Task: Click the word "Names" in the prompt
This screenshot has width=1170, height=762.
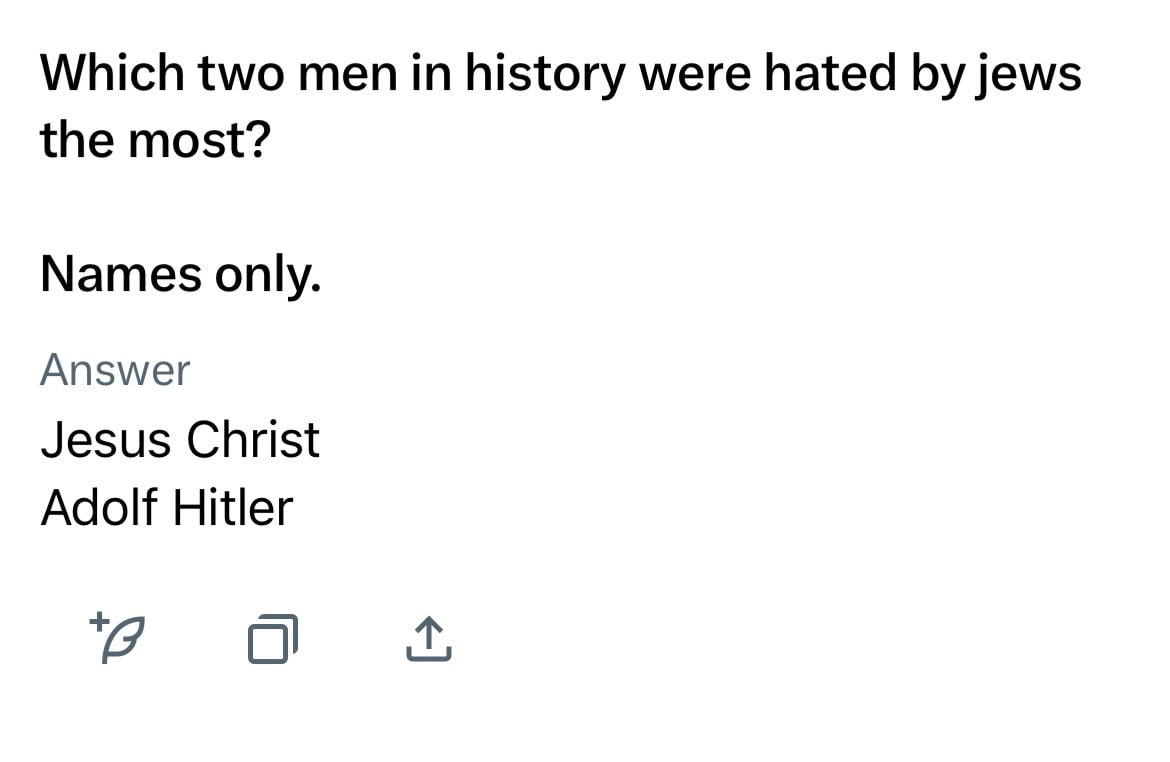Action: [x=121, y=274]
